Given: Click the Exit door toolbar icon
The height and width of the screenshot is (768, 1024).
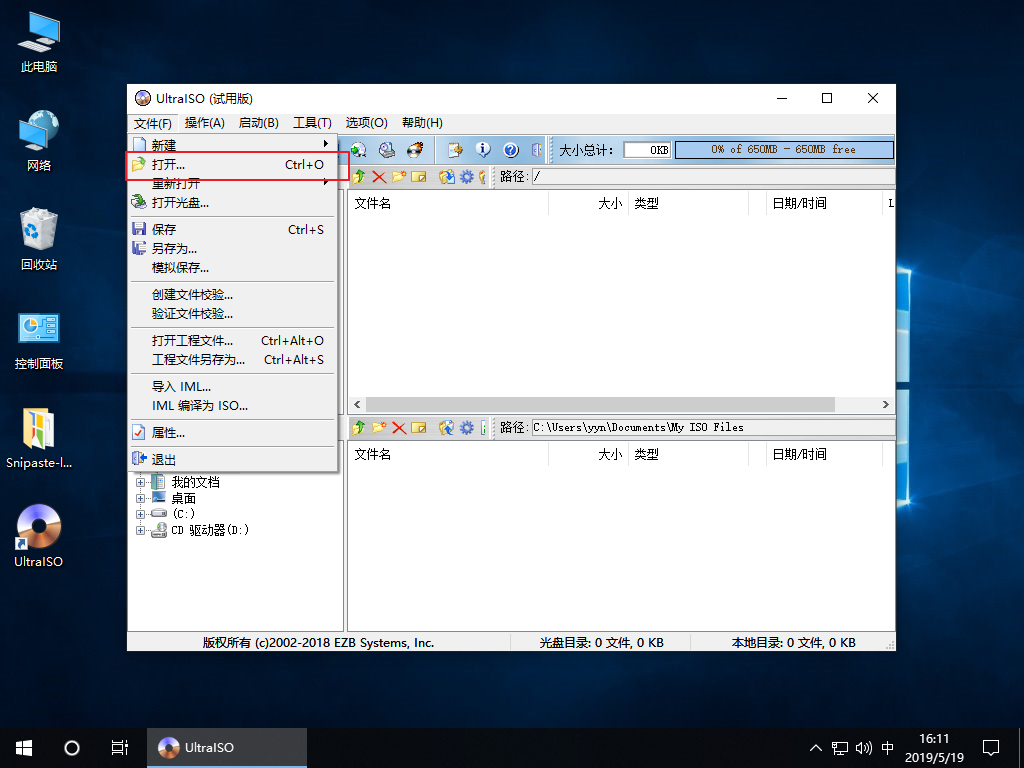Looking at the screenshot, I should tap(536, 150).
